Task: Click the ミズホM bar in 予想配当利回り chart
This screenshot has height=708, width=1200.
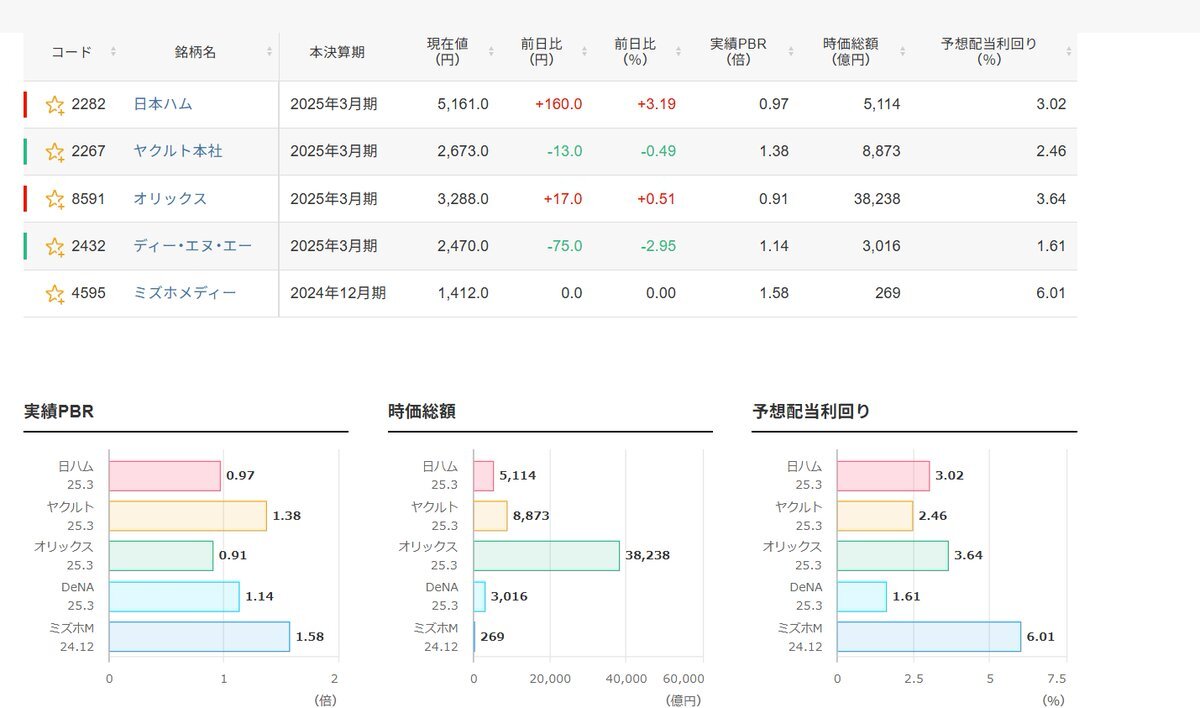Action: point(929,636)
